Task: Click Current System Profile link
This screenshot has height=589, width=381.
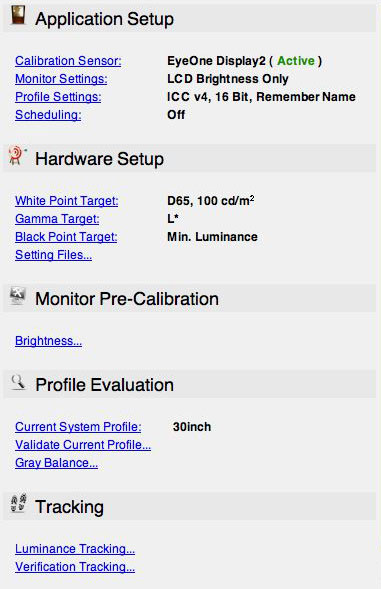Action: pyautogui.click(x=78, y=427)
